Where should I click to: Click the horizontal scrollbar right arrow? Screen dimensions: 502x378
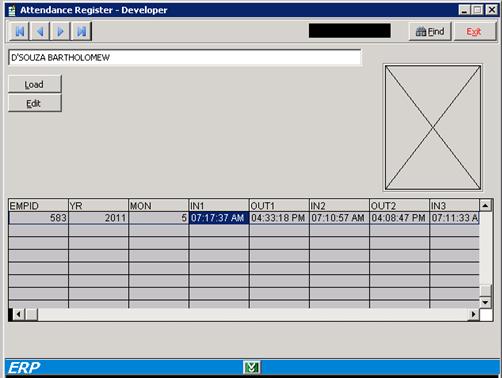tap(473, 314)
